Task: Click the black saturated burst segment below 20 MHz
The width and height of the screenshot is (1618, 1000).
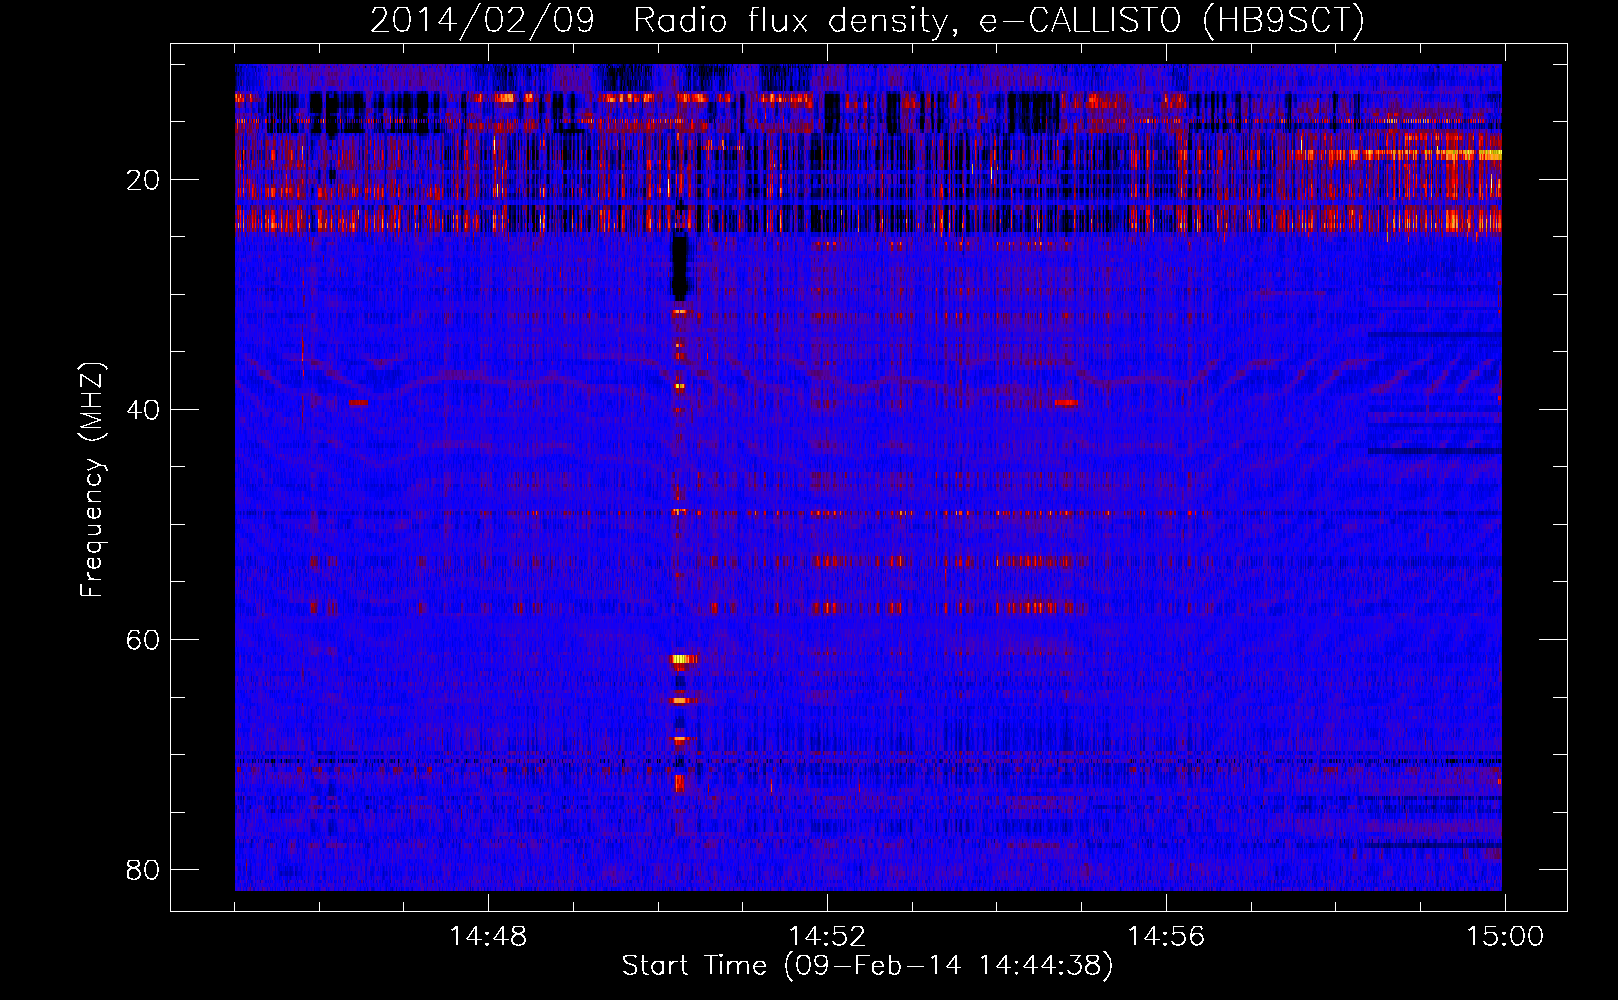Action: click(x=680, y=265)
